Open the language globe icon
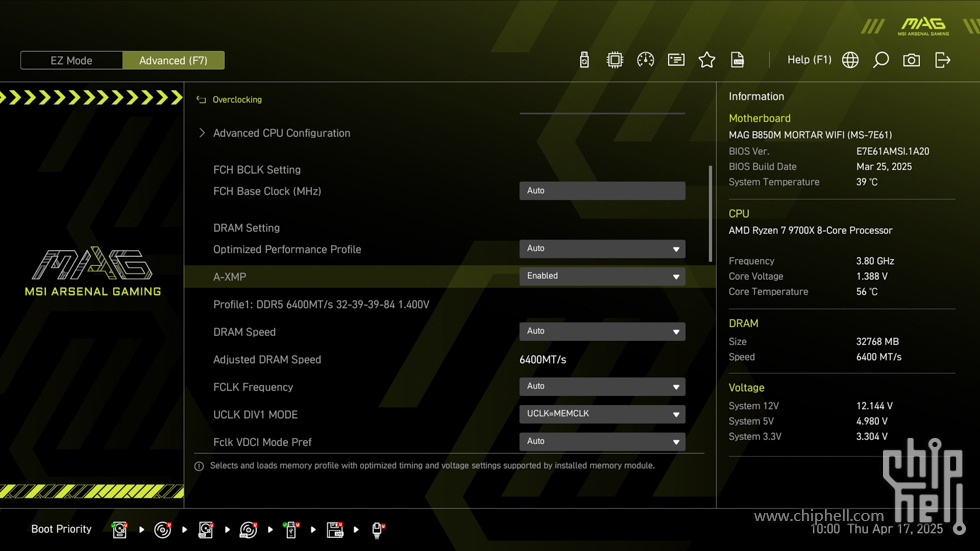Screen dimensions: 980x551 coord(850,60)
